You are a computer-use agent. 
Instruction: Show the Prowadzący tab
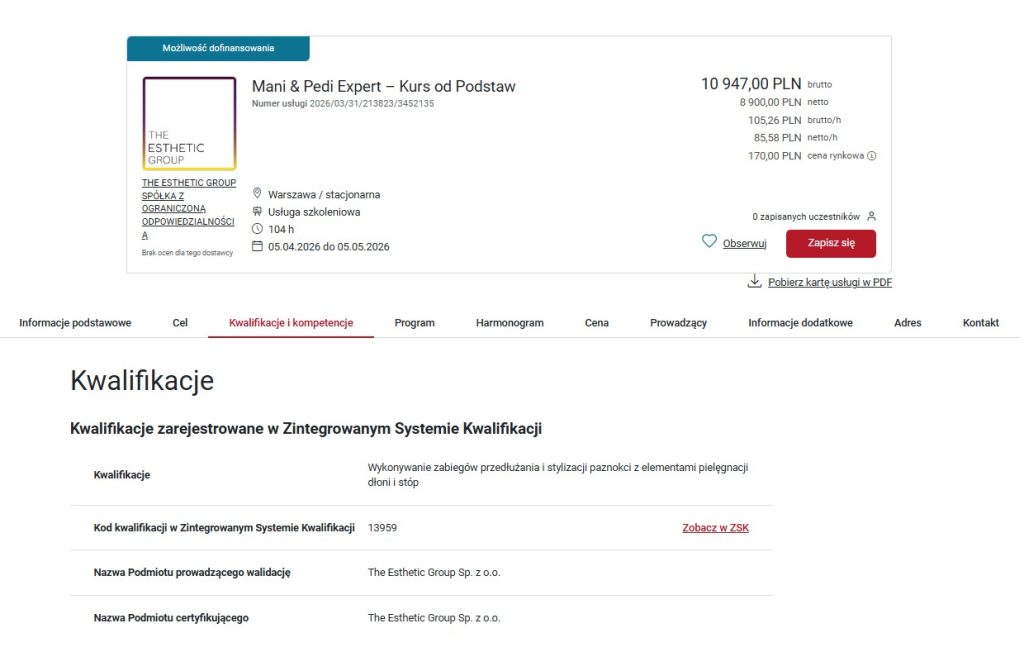(678, 323)
